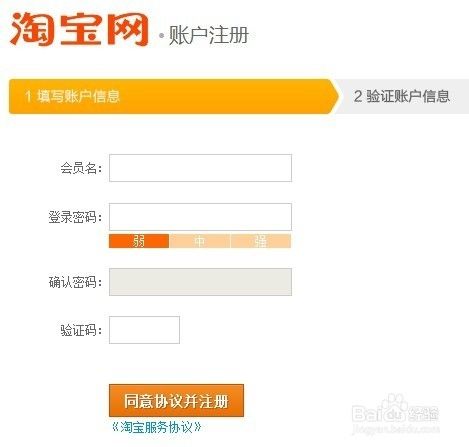Click the 弱 password strength segment
Image resolution: width=469 pixels, height=447 pixels.
click(x=139, y=241)
